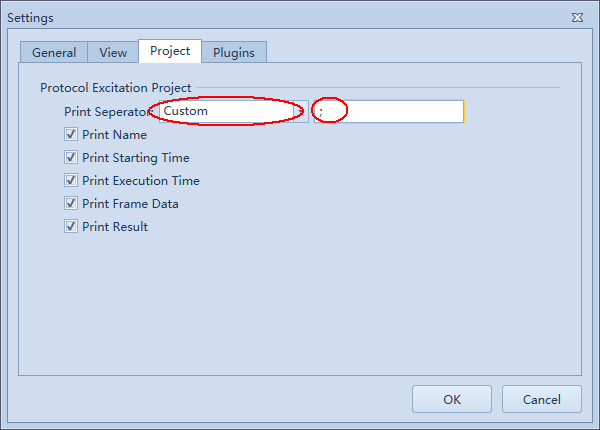Click the Cancel button
The height and width of the screenshot is (430, 600).
coord(542,399)
